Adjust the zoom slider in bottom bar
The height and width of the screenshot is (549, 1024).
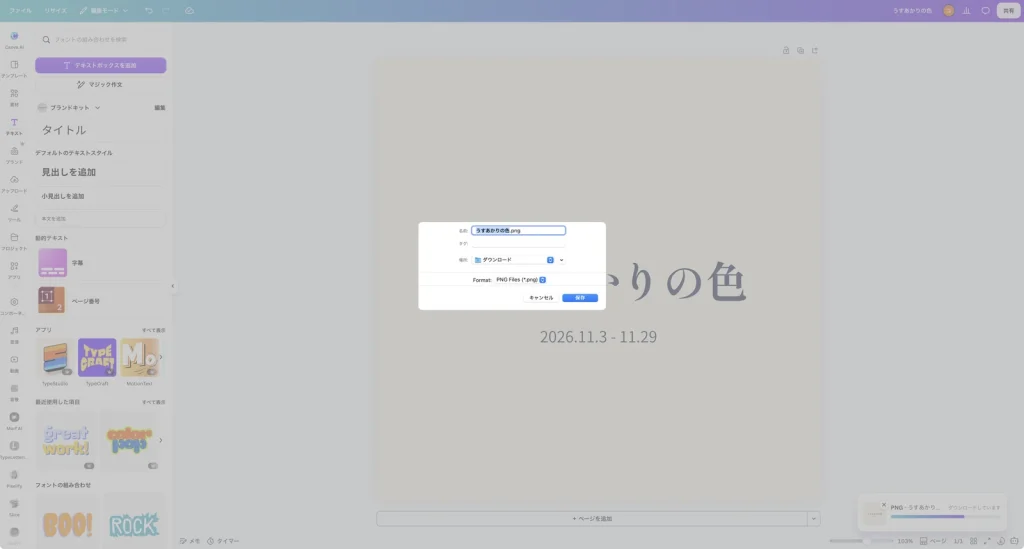(861, 541)
